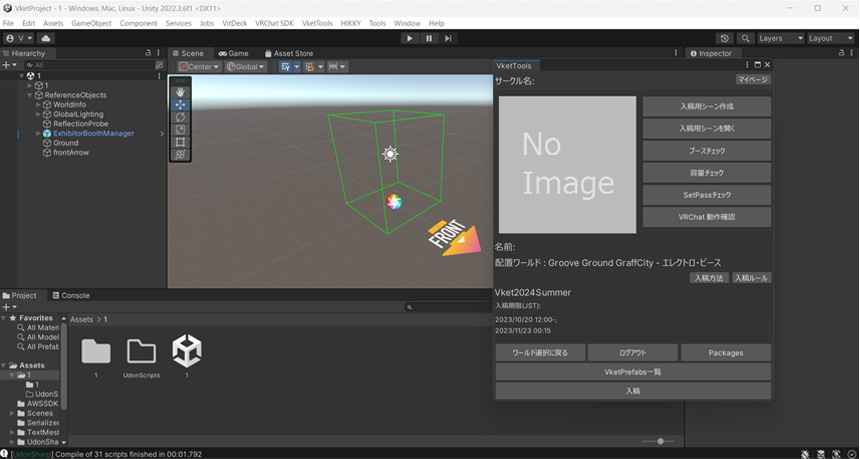Select the Rect tool
The width and height of the screenshot is (860, 459).
click(x=180, y=143)
